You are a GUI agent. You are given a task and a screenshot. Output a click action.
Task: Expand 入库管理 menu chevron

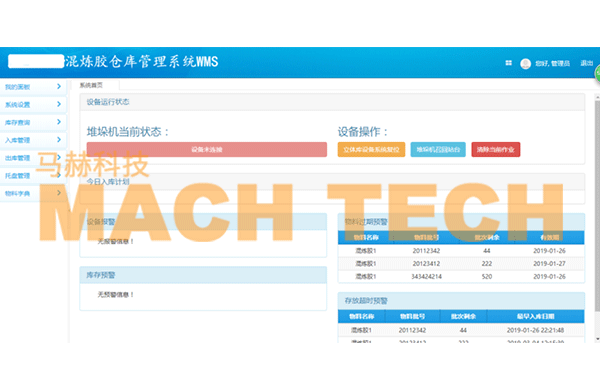59,140
